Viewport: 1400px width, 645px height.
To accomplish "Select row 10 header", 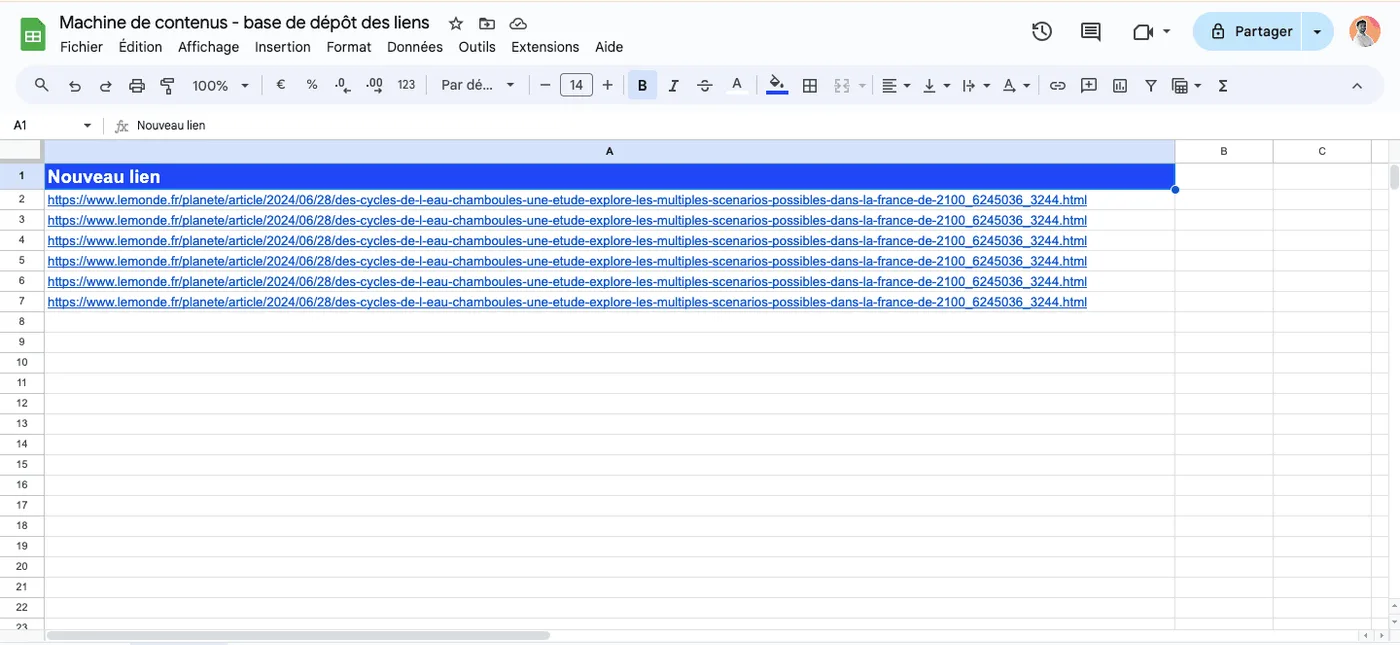I will pos(22,362).
